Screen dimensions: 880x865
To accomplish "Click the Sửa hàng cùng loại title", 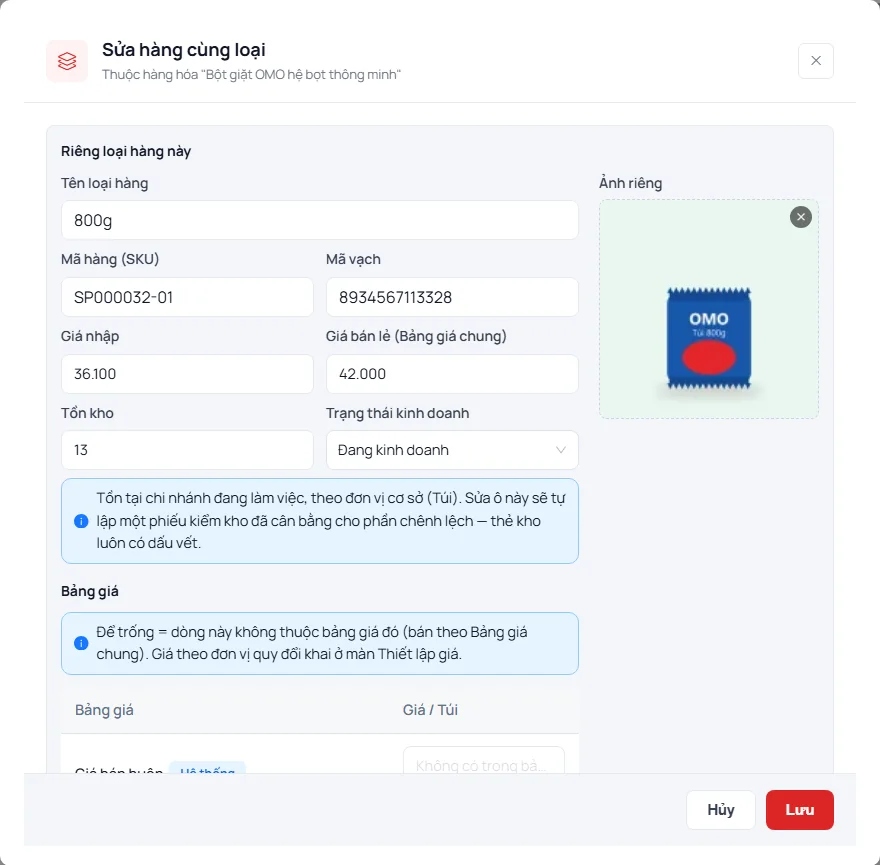I will click(x=184, y=50).
